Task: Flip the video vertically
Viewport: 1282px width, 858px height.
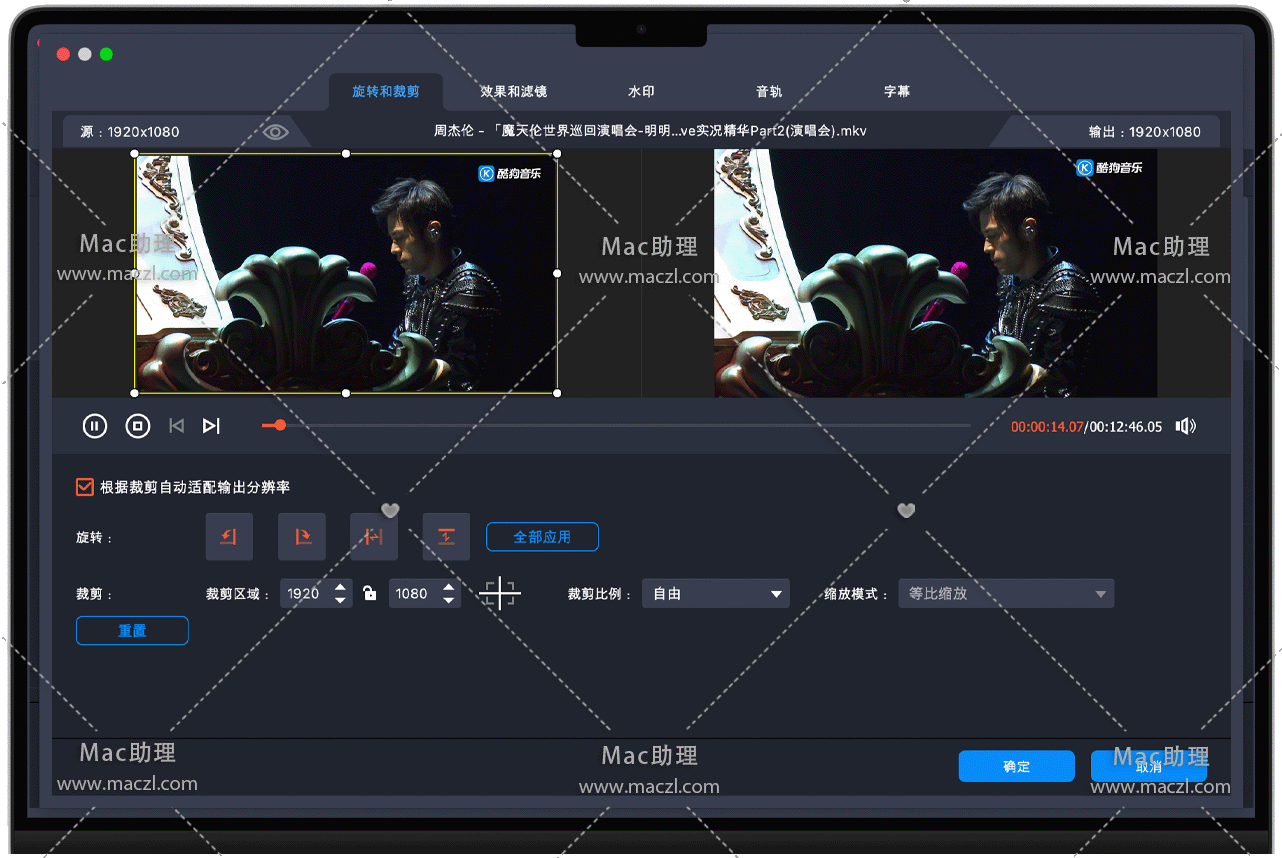Action: point(446,537)
